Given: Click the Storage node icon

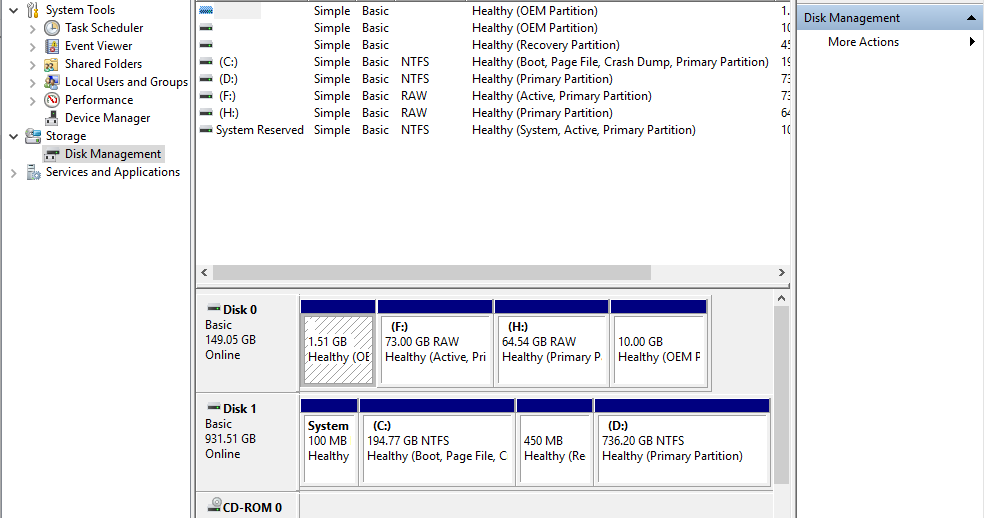Looking at the screenshot, I should pyautogui.click(x=33, y=136).
